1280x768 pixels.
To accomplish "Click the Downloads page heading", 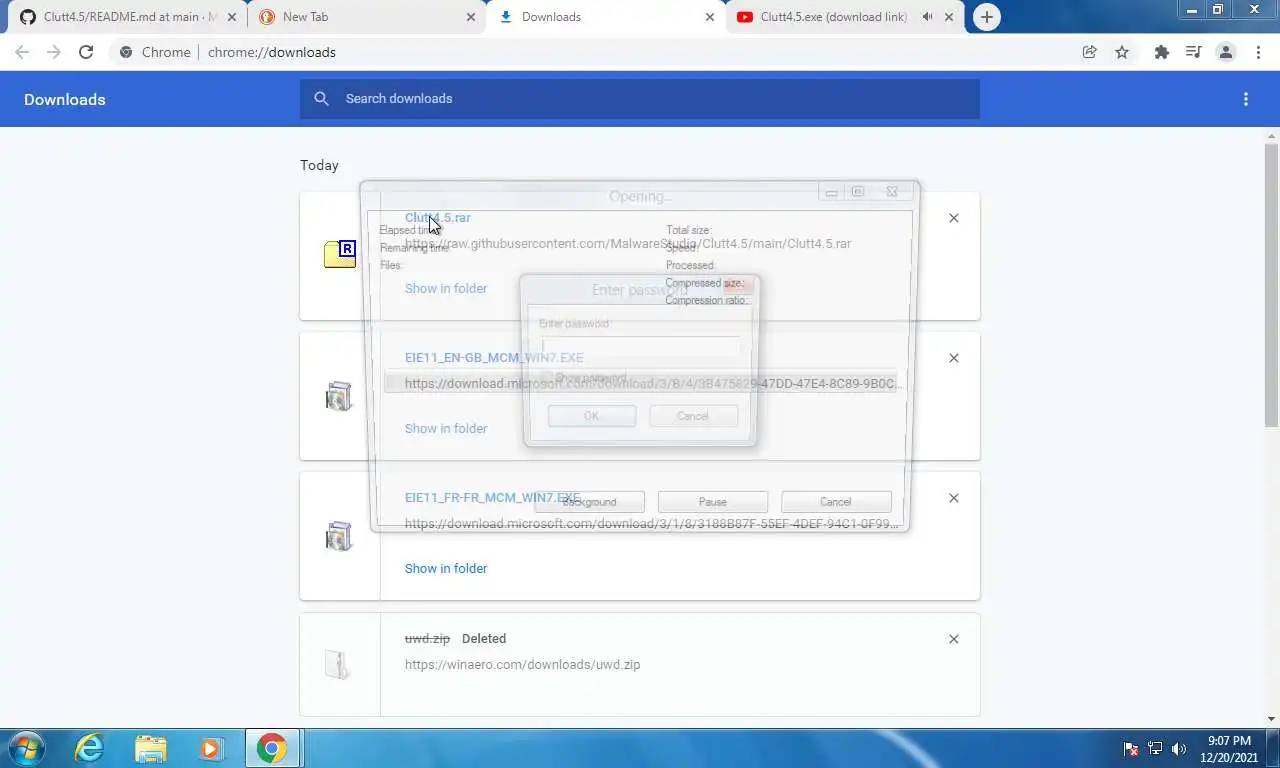I will 65,99.
